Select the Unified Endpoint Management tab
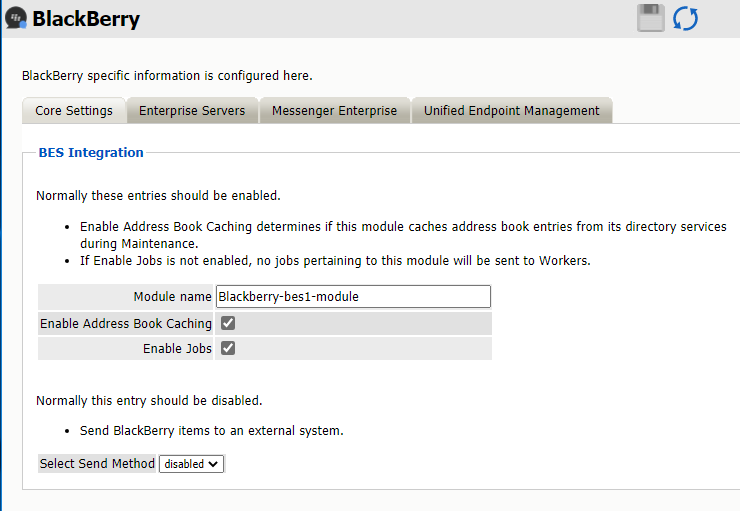Viewport: 740px width, 511px height. click(x=511, y=111)
